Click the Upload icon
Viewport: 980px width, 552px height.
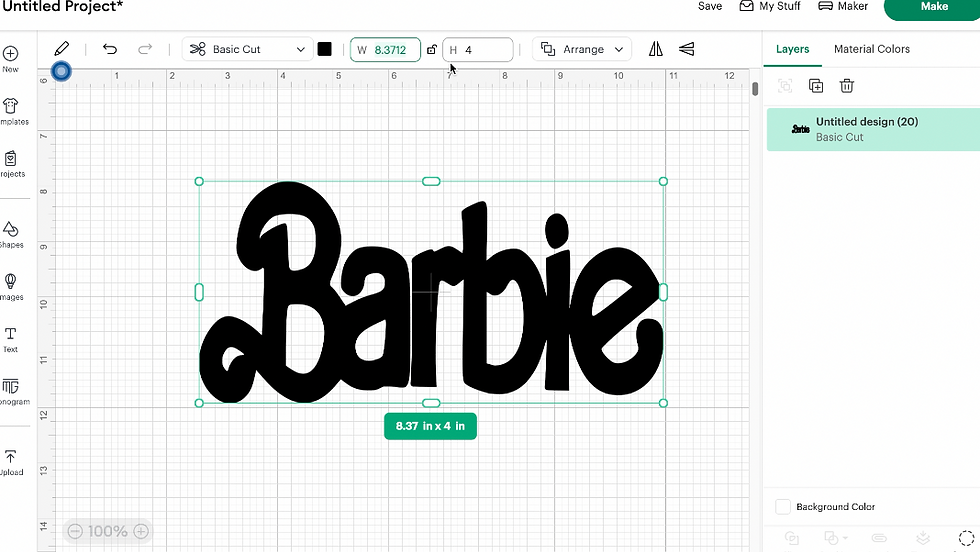point(11,457)
